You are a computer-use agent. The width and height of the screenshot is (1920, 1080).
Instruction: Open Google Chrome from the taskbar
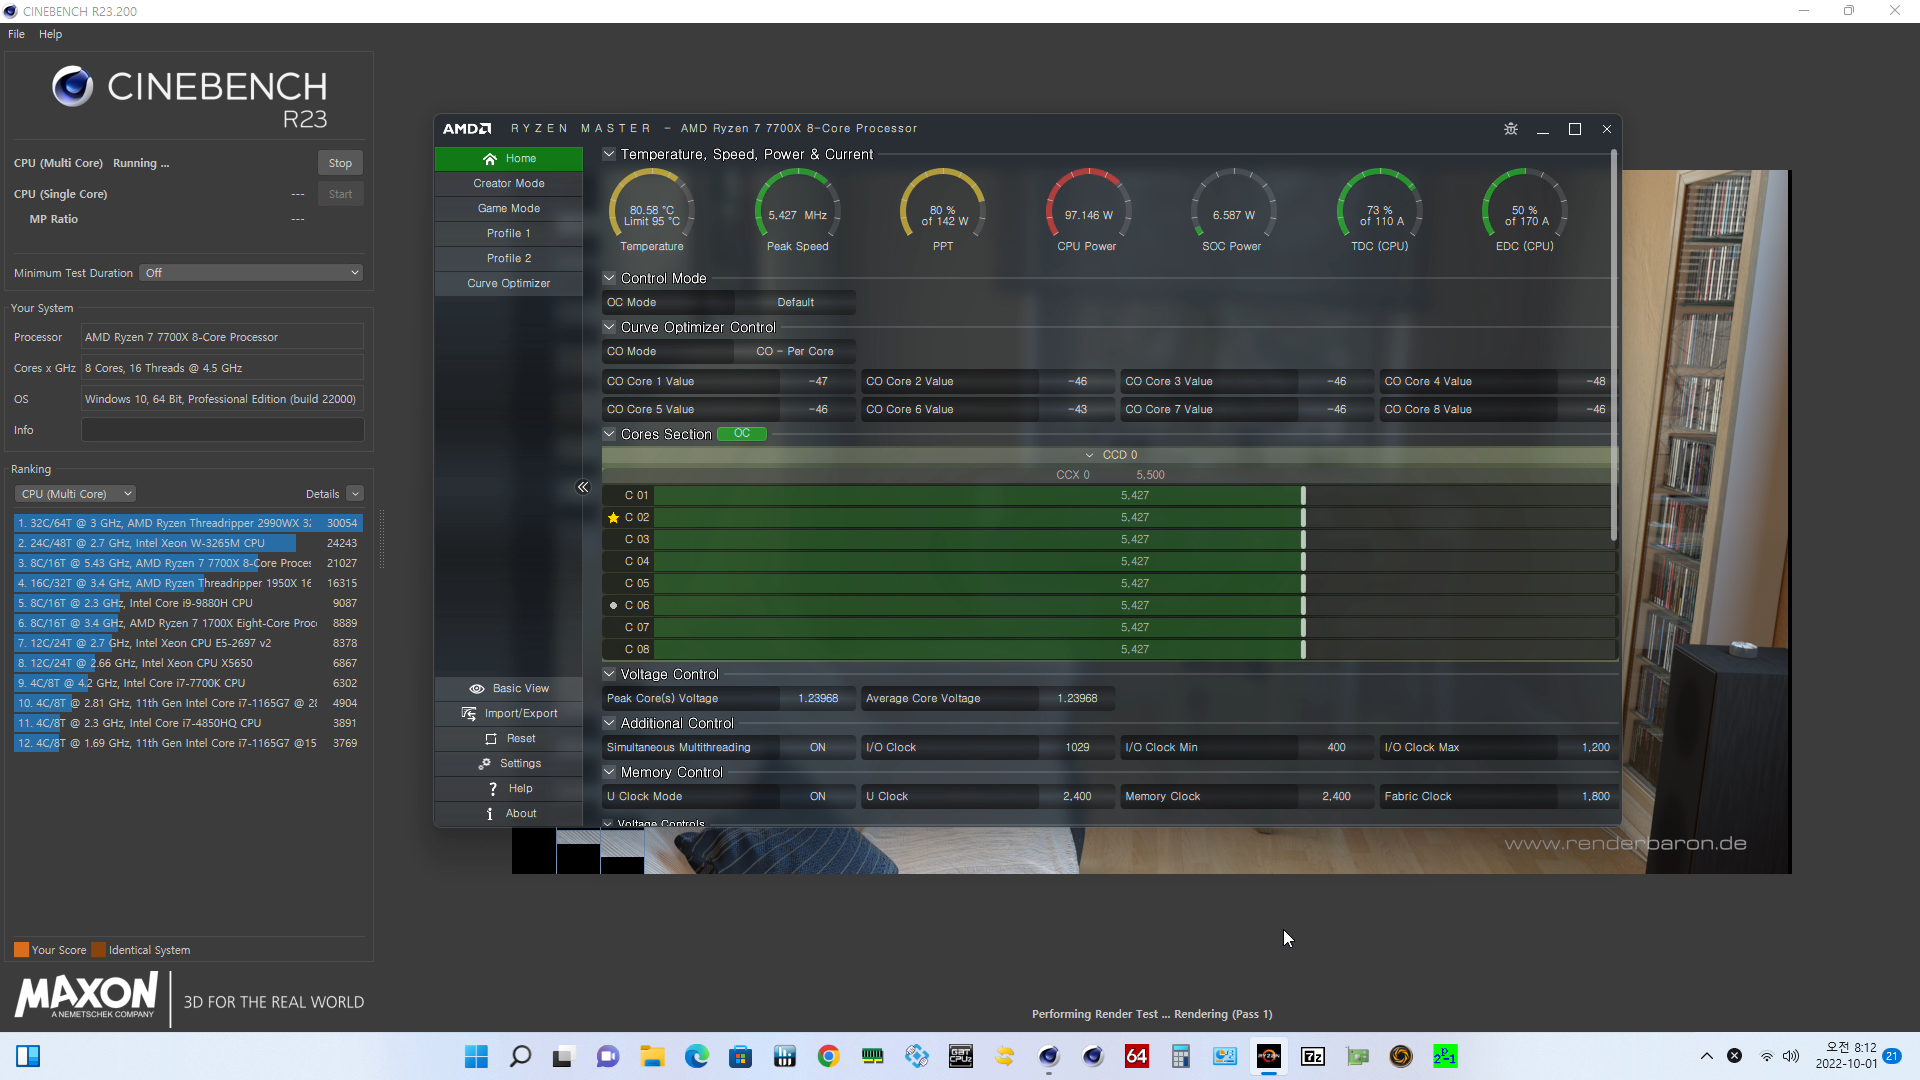(x=829, y=1056)
